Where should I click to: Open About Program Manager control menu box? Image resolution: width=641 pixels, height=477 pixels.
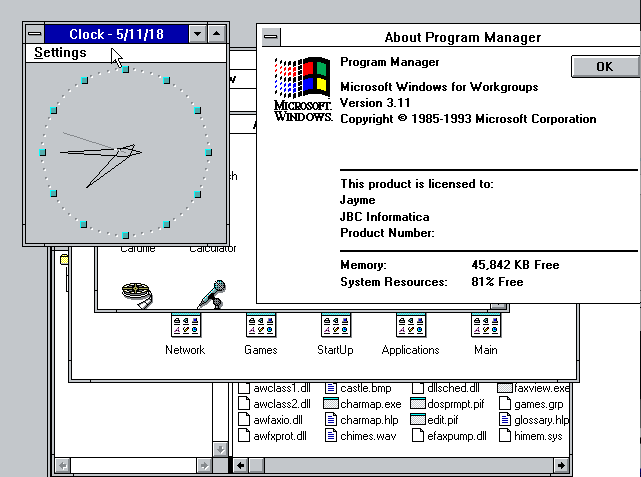point(271,38)
